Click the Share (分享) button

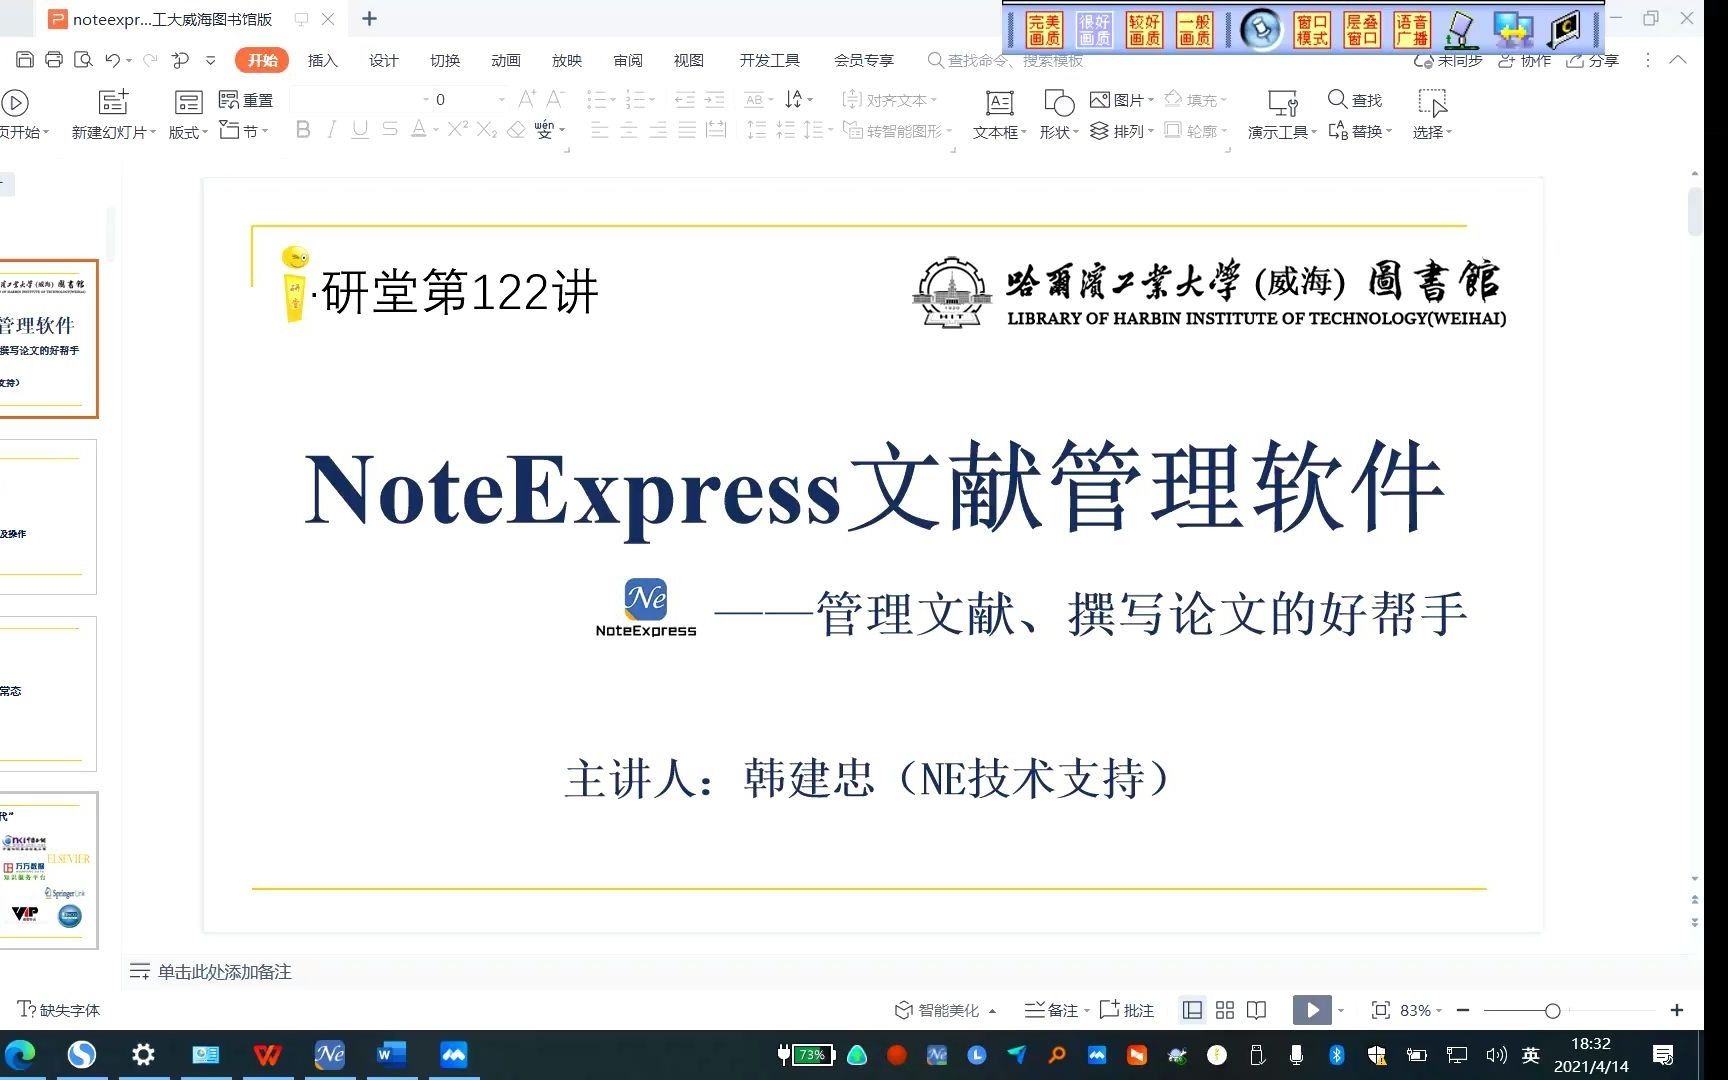1593,60
